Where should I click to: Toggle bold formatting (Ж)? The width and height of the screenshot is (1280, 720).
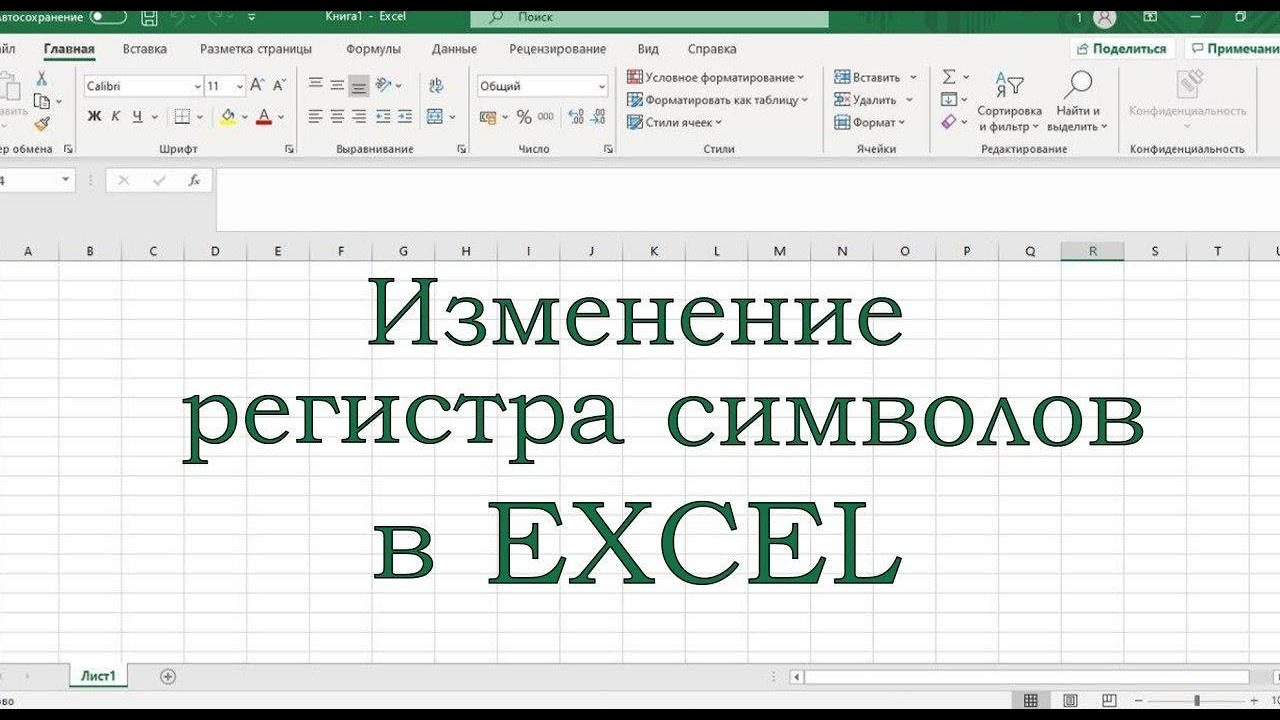tap(94, 117)
